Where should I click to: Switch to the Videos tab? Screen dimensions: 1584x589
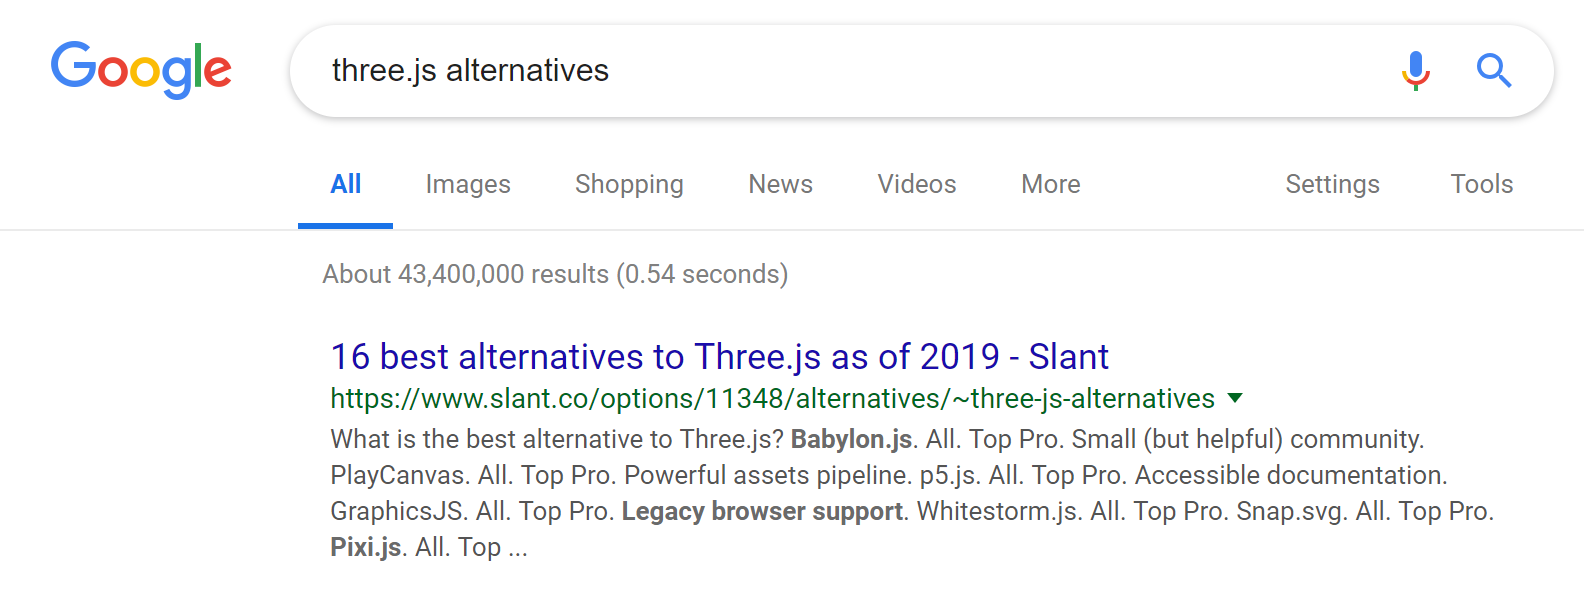tap(917, 184)
